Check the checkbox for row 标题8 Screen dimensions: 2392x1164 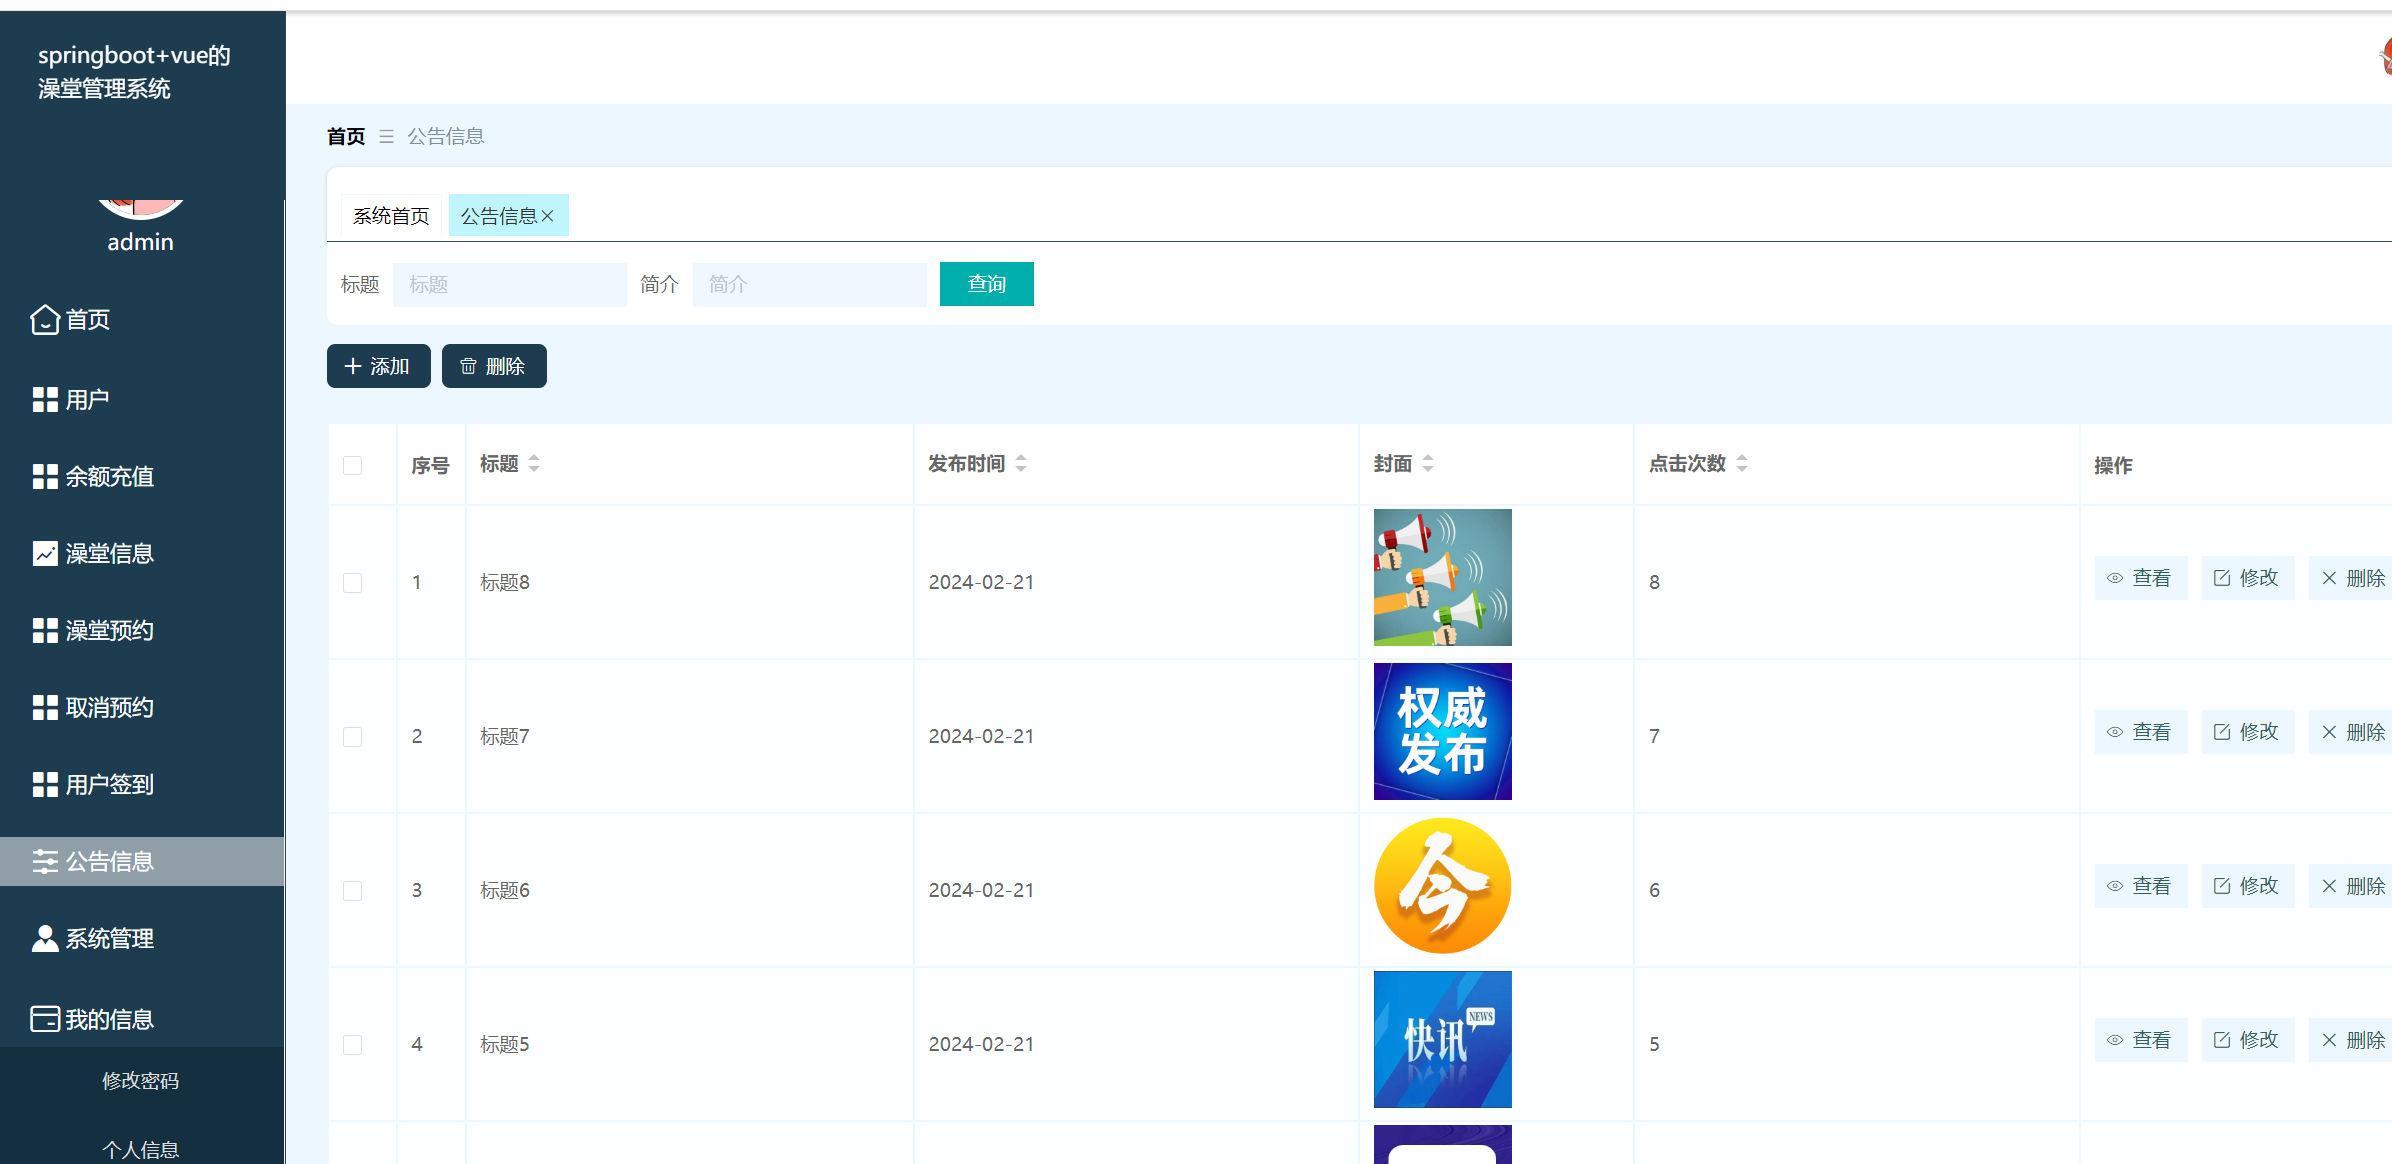point(352,582)
